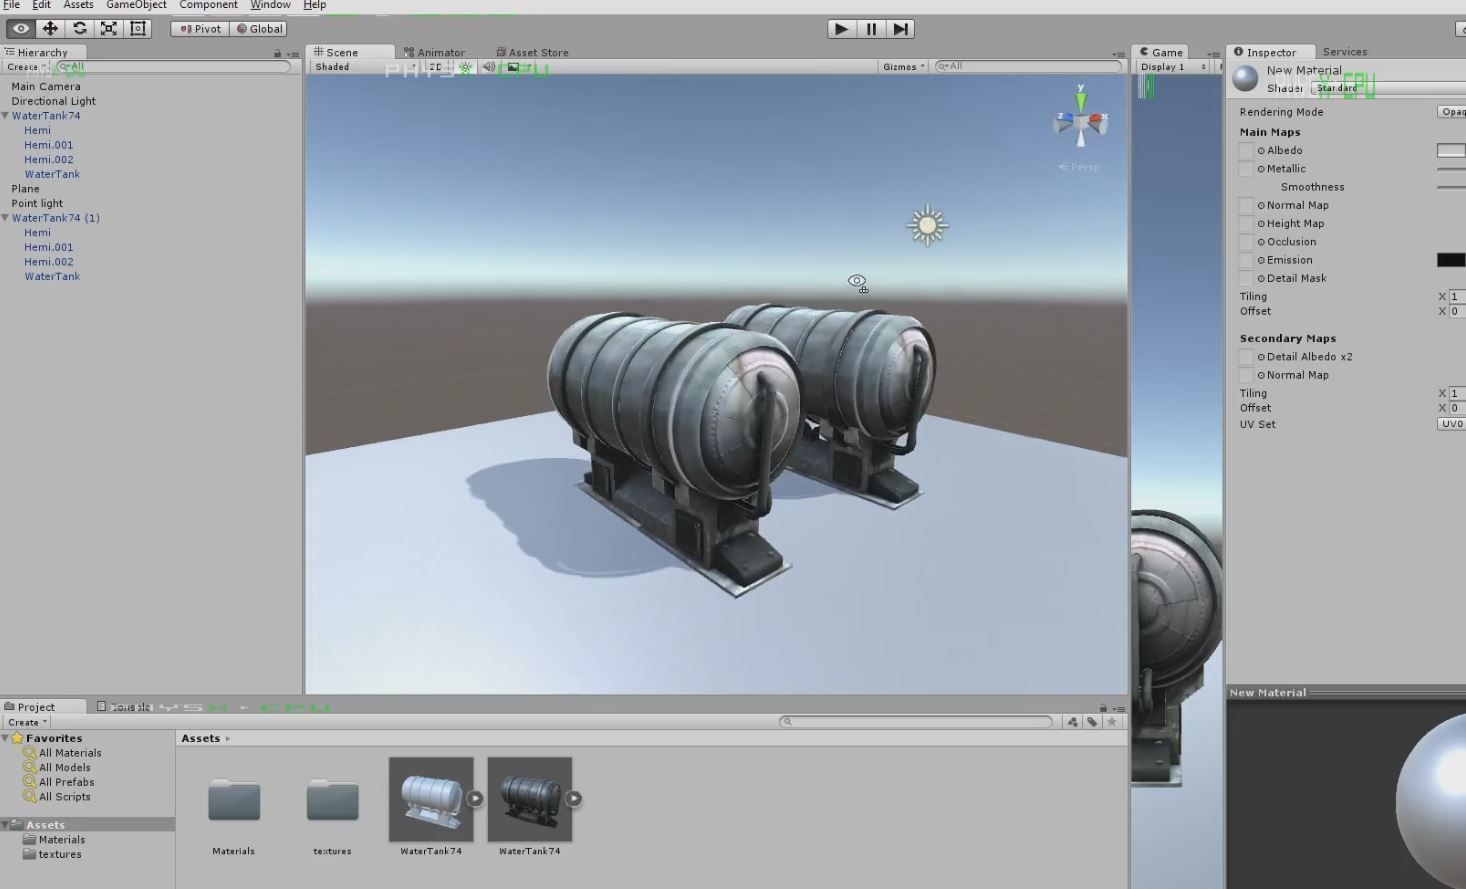Open the GameObject menu
Image resolution: width=1466 pixels, height=889 pixels.
pyautogui.click(x=136, y=5)
